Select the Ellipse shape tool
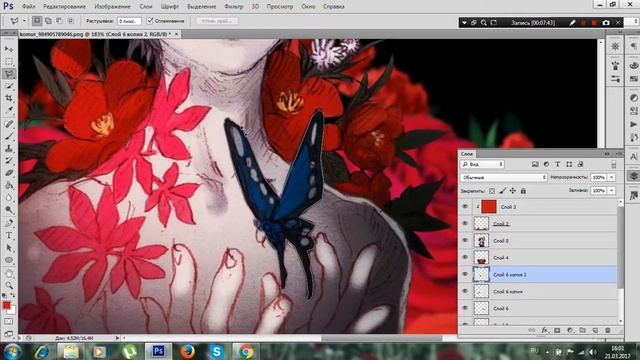 tap(9, 260)
